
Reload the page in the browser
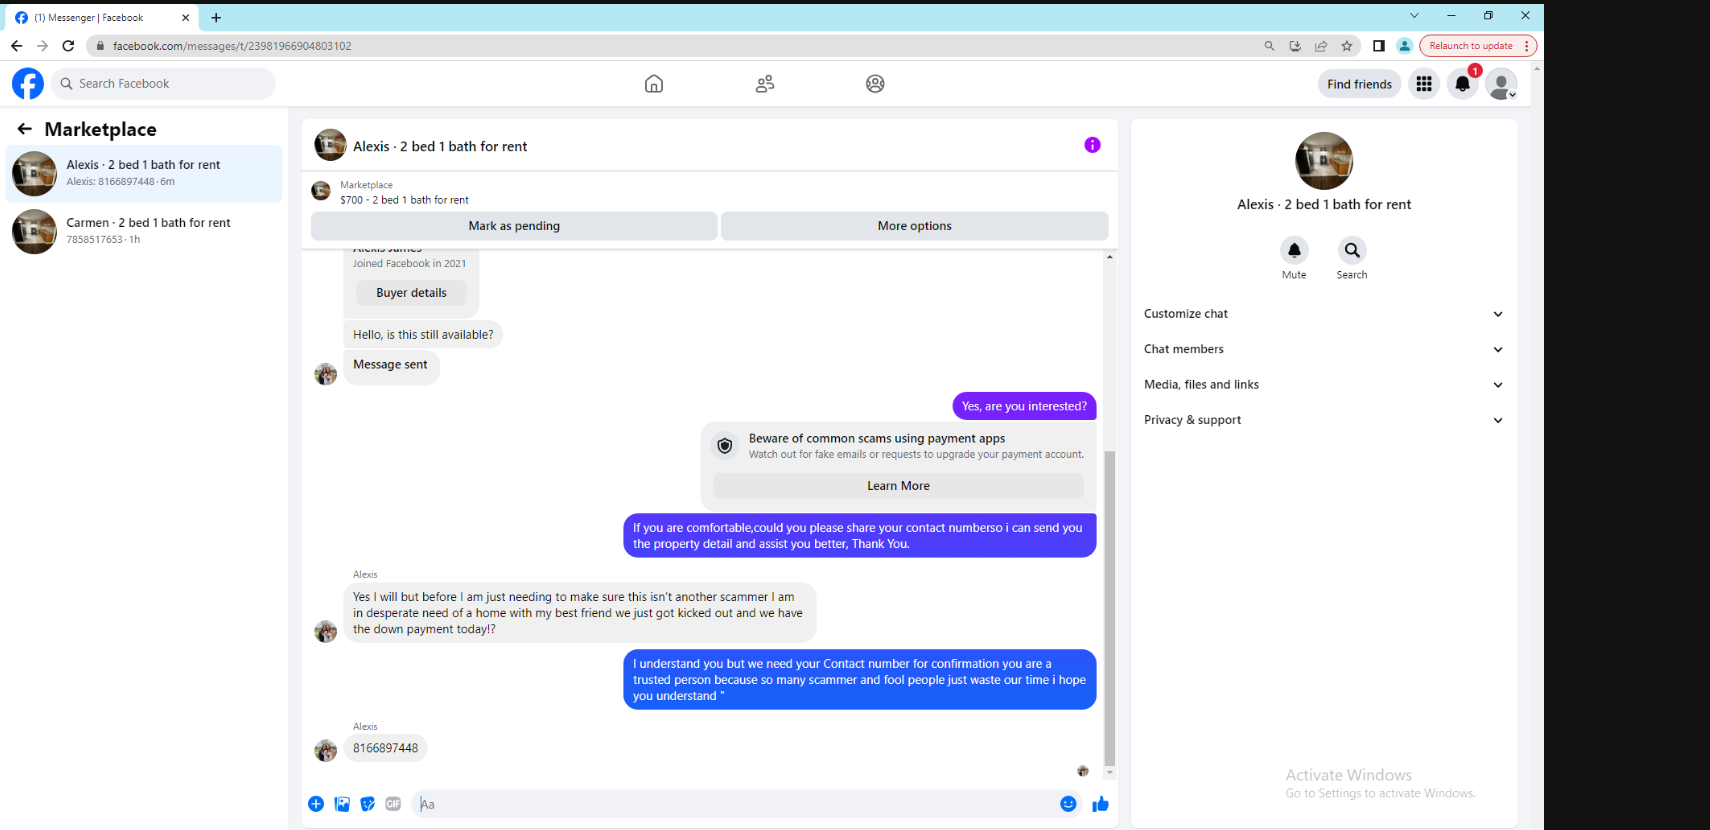click(x=68, y=46)
